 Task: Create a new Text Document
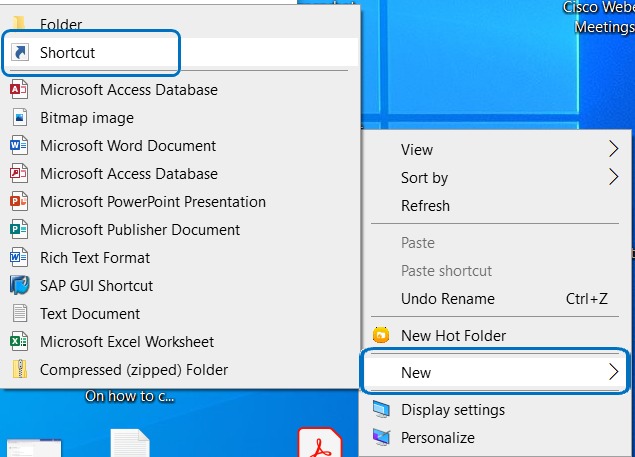[90, 314]
